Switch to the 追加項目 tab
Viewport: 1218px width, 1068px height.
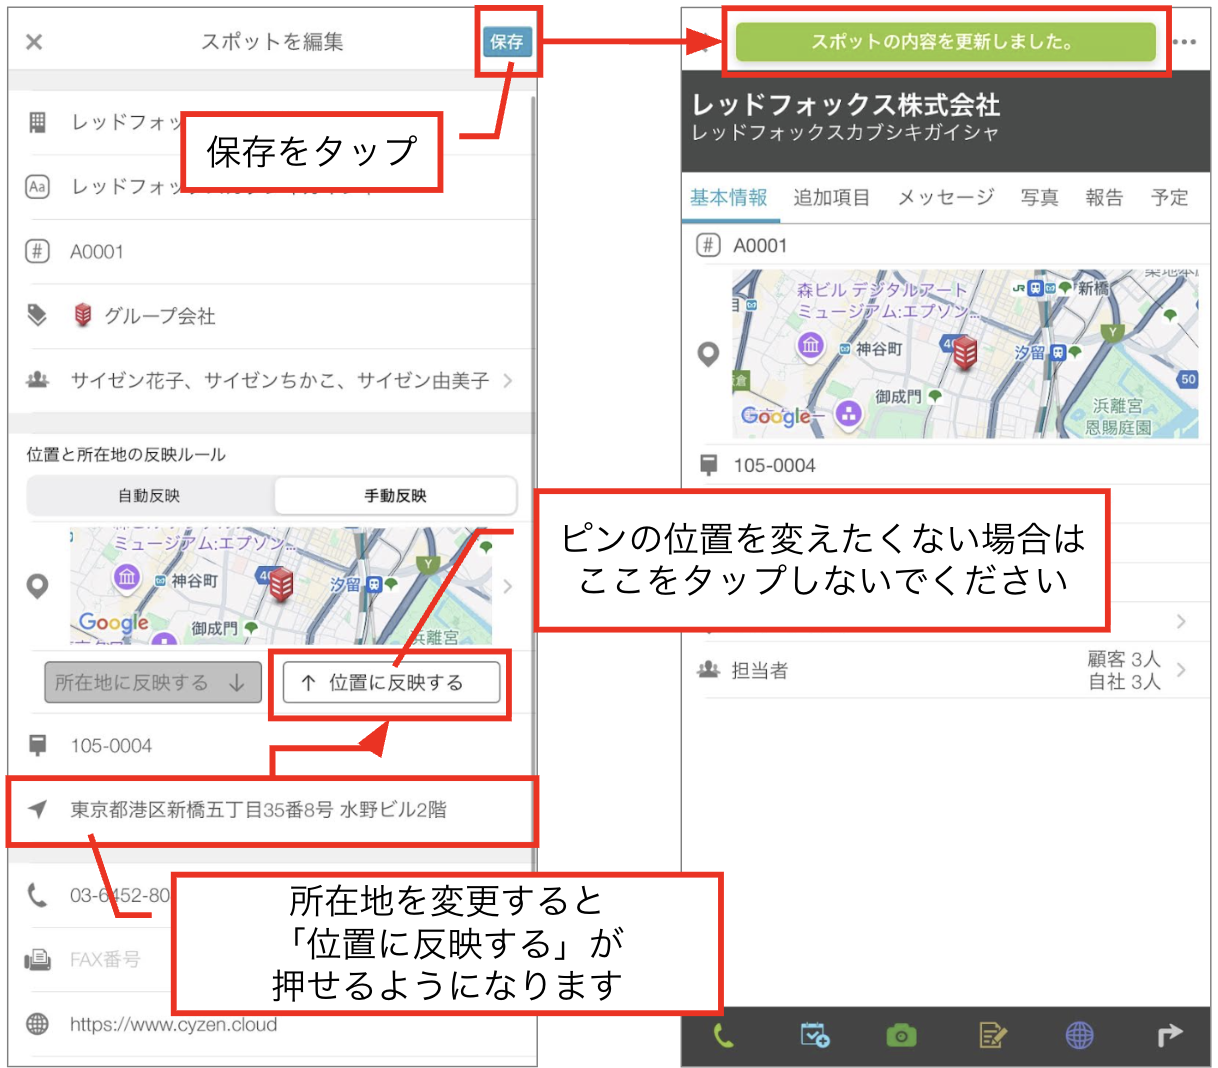pyautogui.click(x=832, y=198)
